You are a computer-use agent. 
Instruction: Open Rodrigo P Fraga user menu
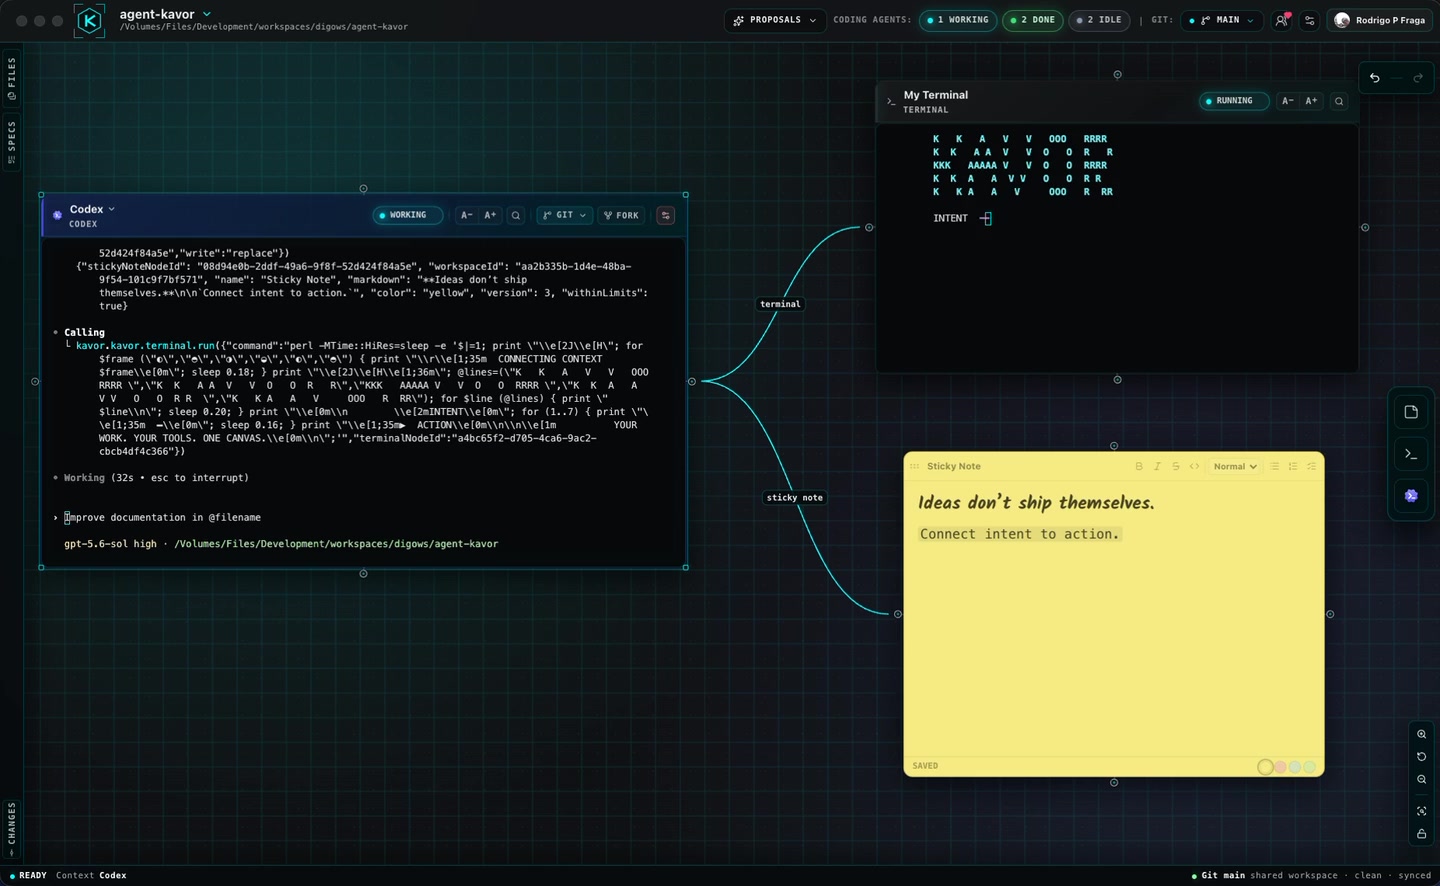point(1380,20)
